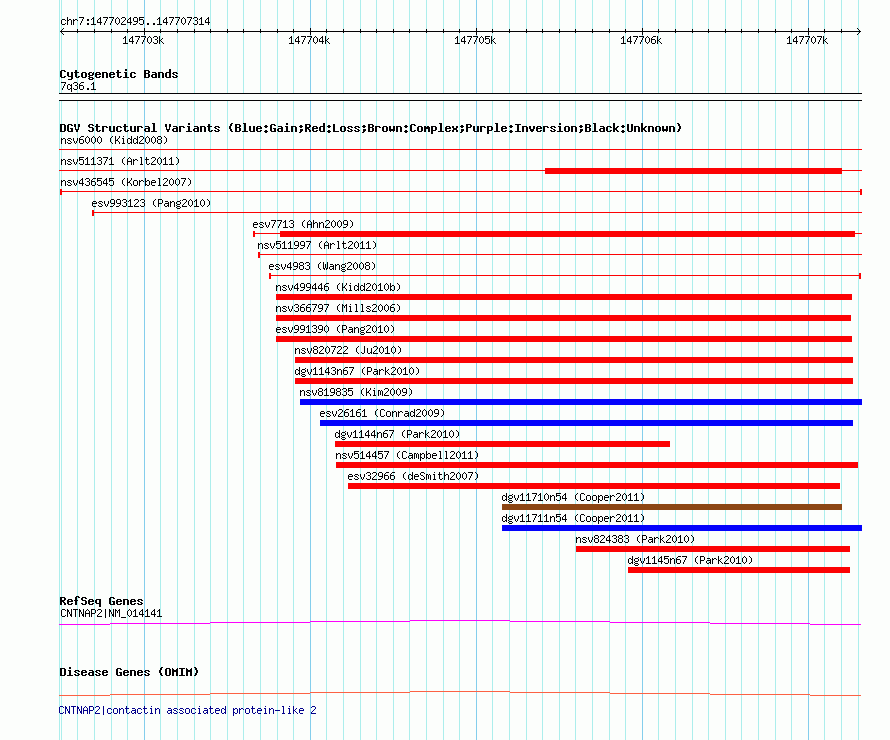Click the red loss bar for dgv1143n67
The height and width of the screenshot is (740, 890).
coord(574,381)
